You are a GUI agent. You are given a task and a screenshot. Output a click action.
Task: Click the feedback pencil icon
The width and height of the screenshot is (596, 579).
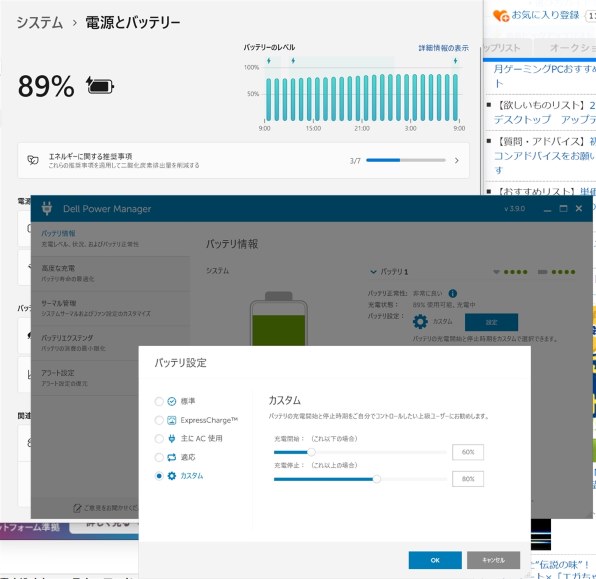point(77,508)
